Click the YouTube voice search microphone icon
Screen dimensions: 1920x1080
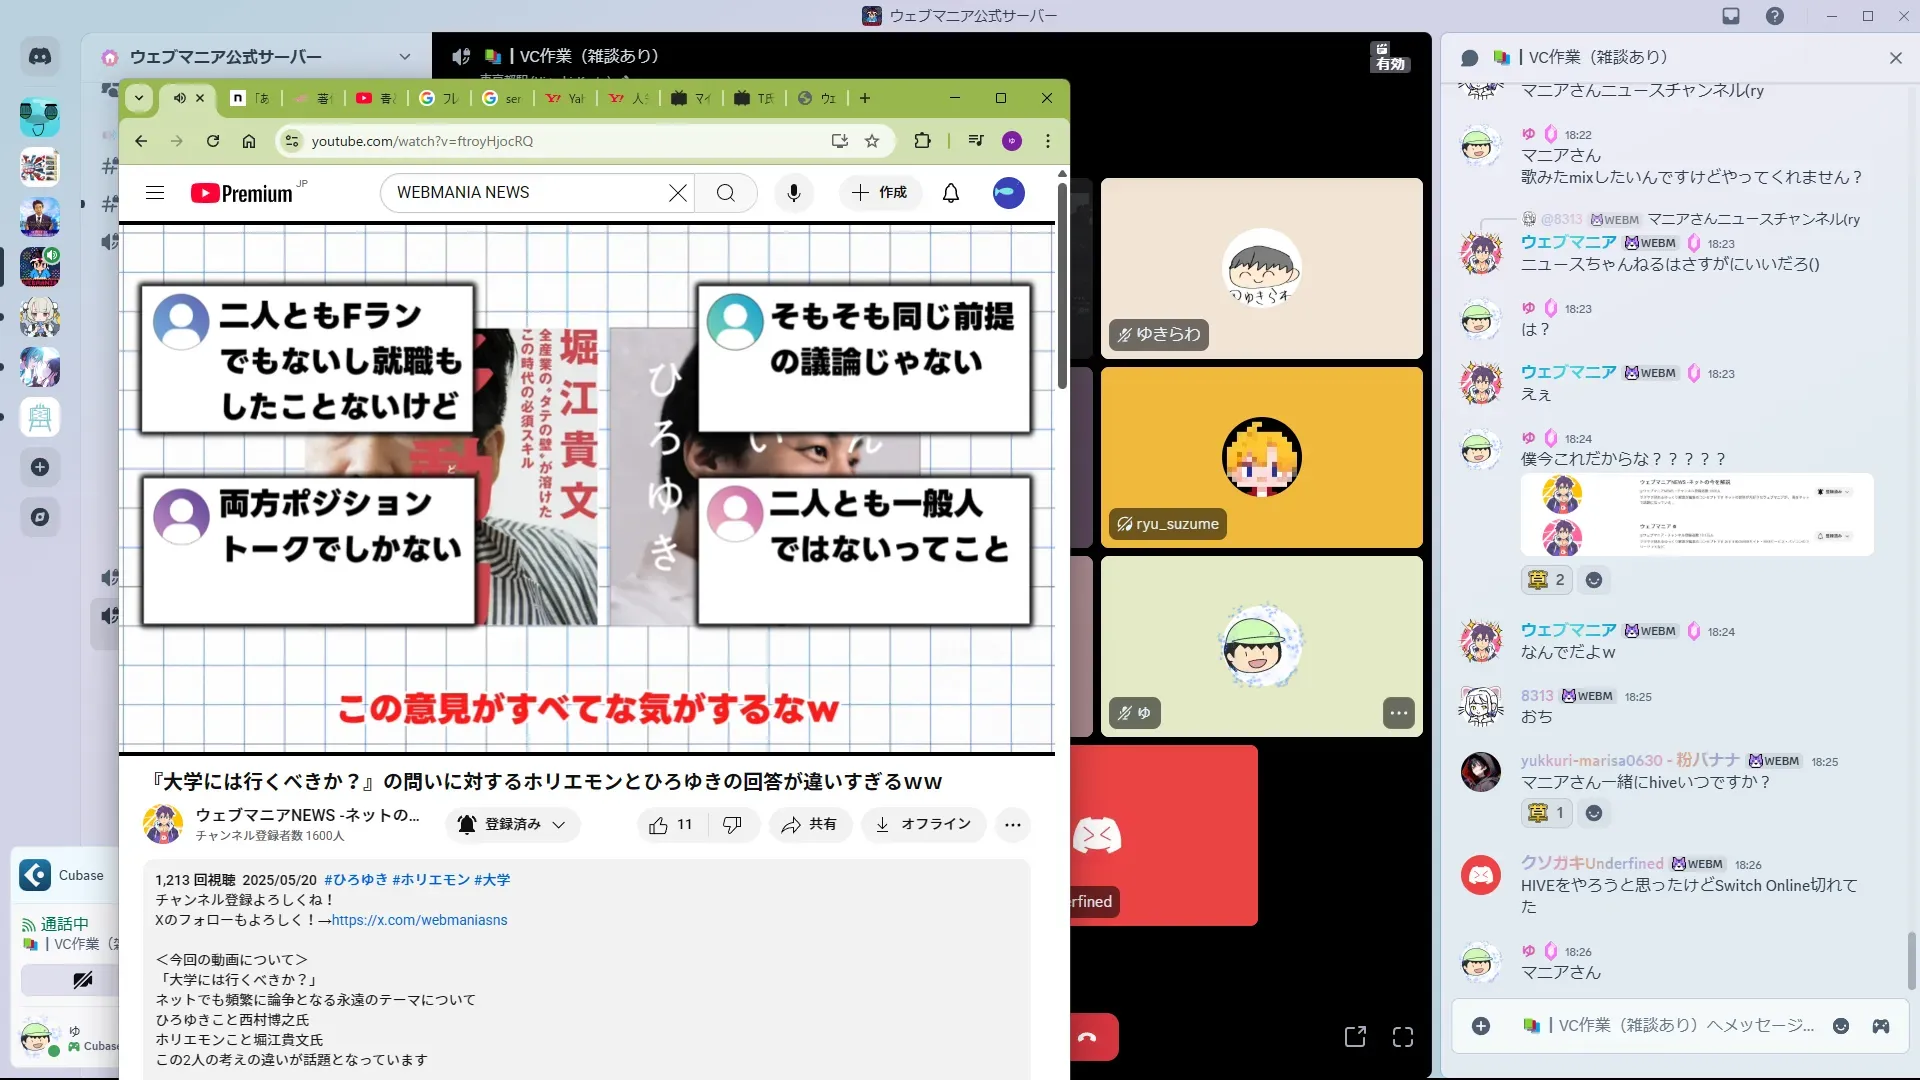click(x=793, y=193)
